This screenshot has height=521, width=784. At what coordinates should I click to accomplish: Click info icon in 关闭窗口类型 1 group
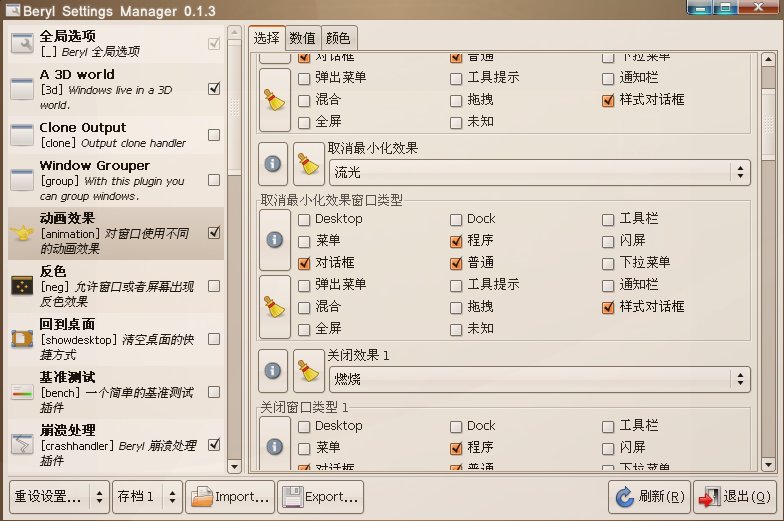(x=274, y=446)
